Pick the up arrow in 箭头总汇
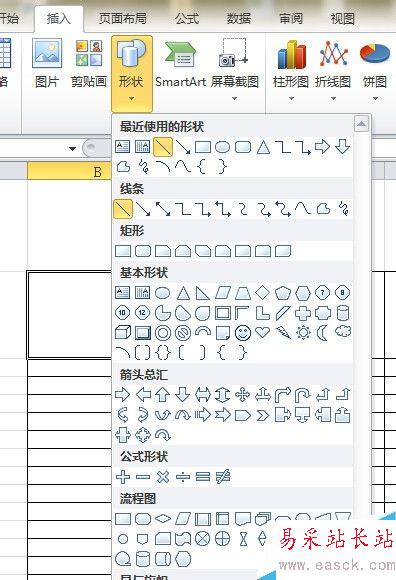396x580 pixels. tap(163, 395)
